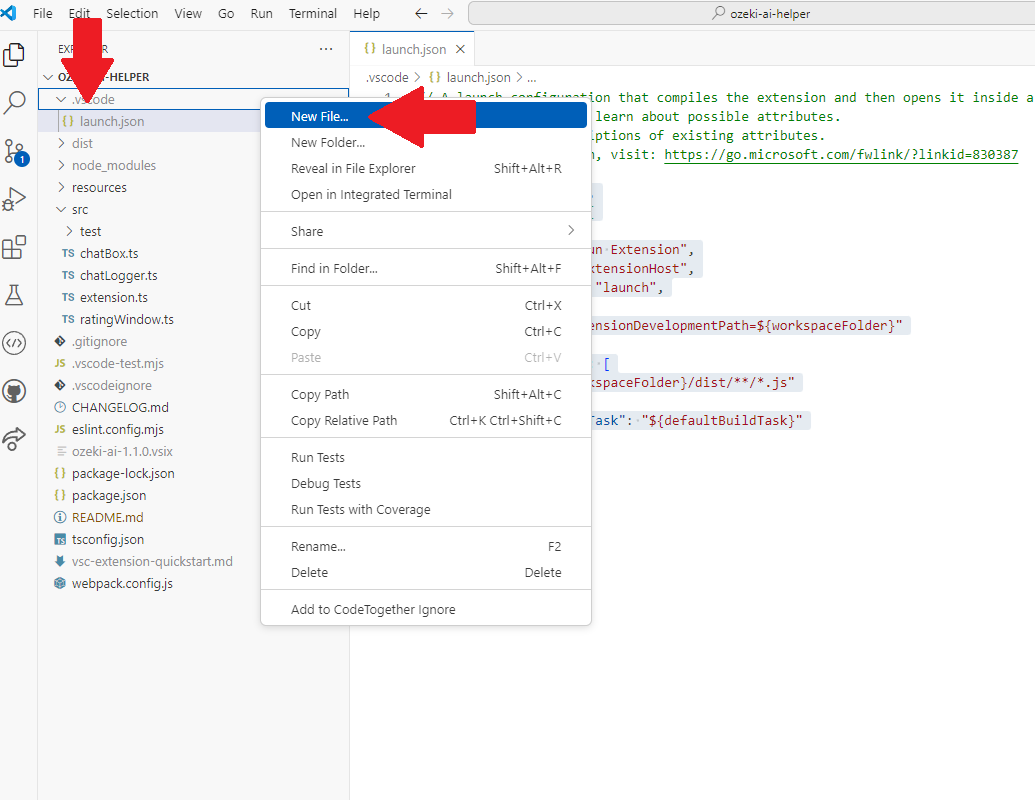The width and height of the screenshot is (1035, 800).
Task: Open the Explorer view in activity bar
Action: [14, 55]
